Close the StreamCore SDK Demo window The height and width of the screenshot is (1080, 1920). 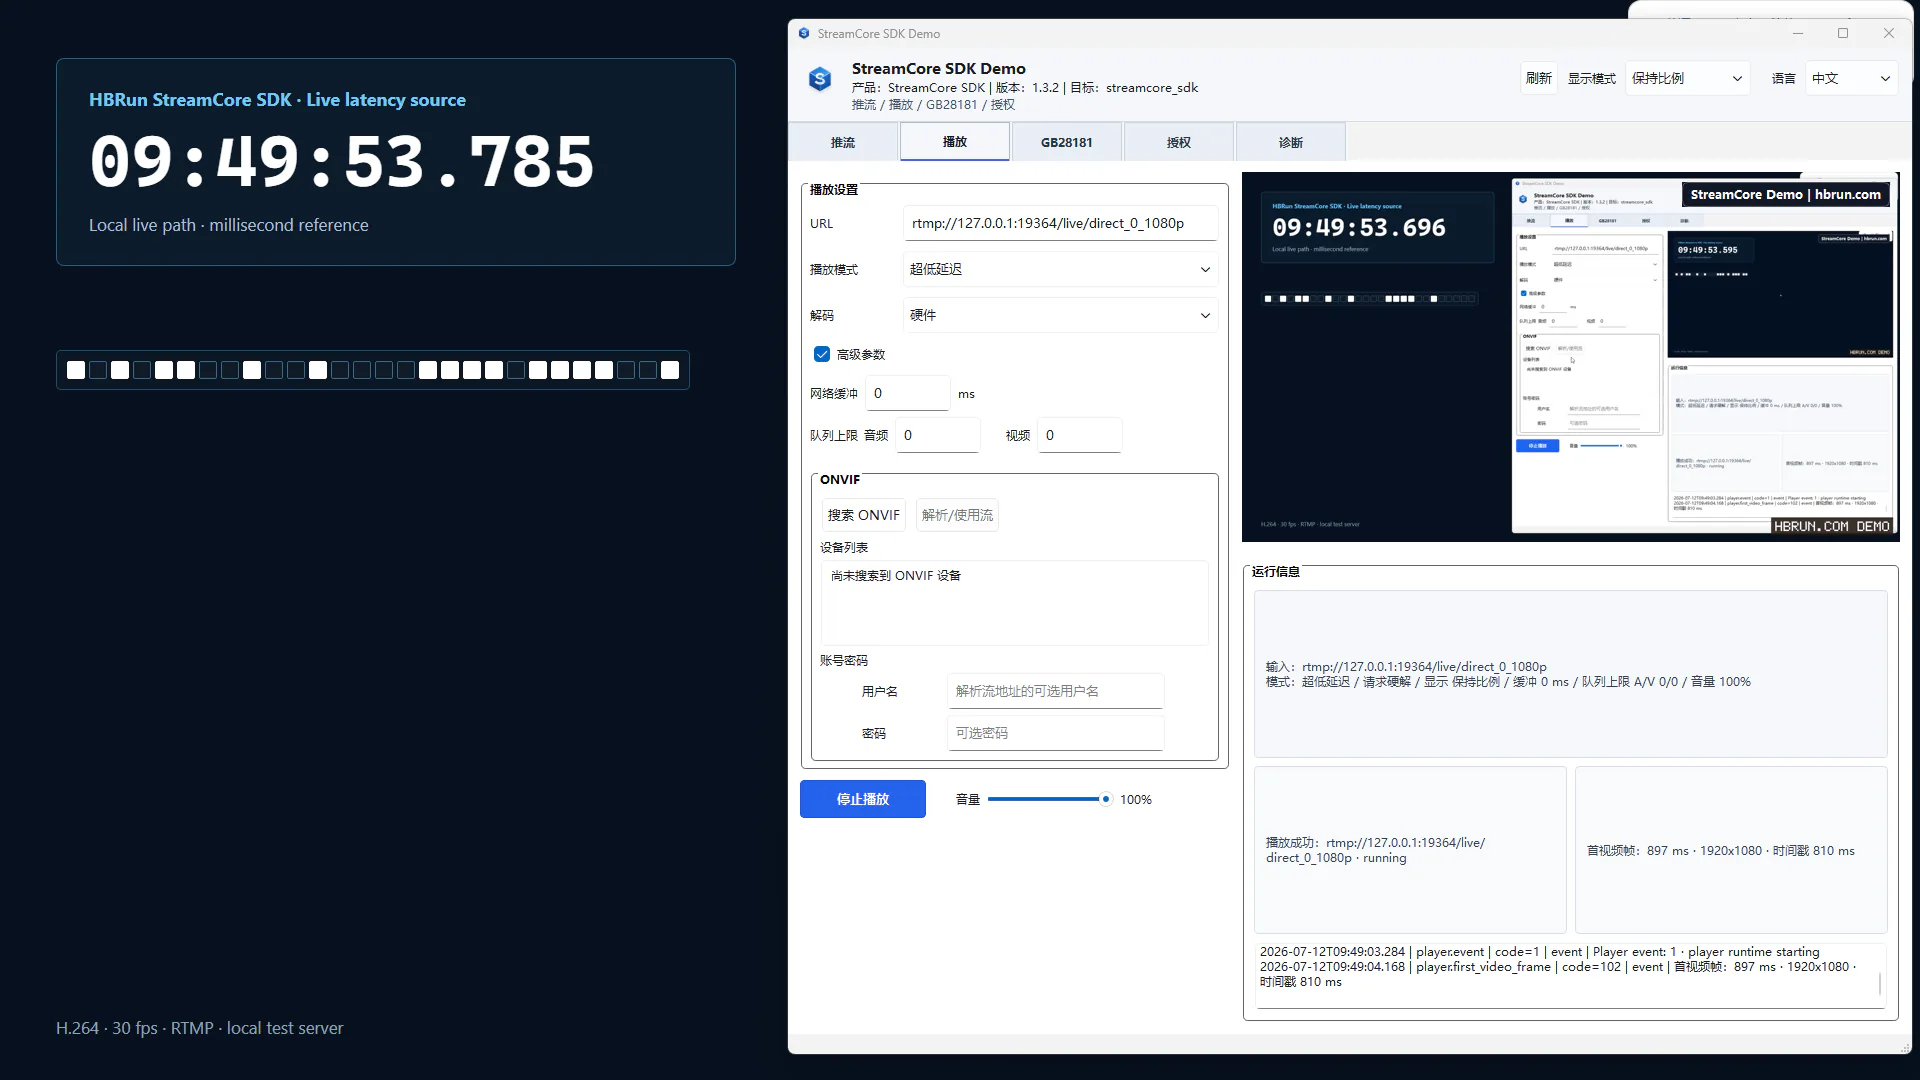1889,33
